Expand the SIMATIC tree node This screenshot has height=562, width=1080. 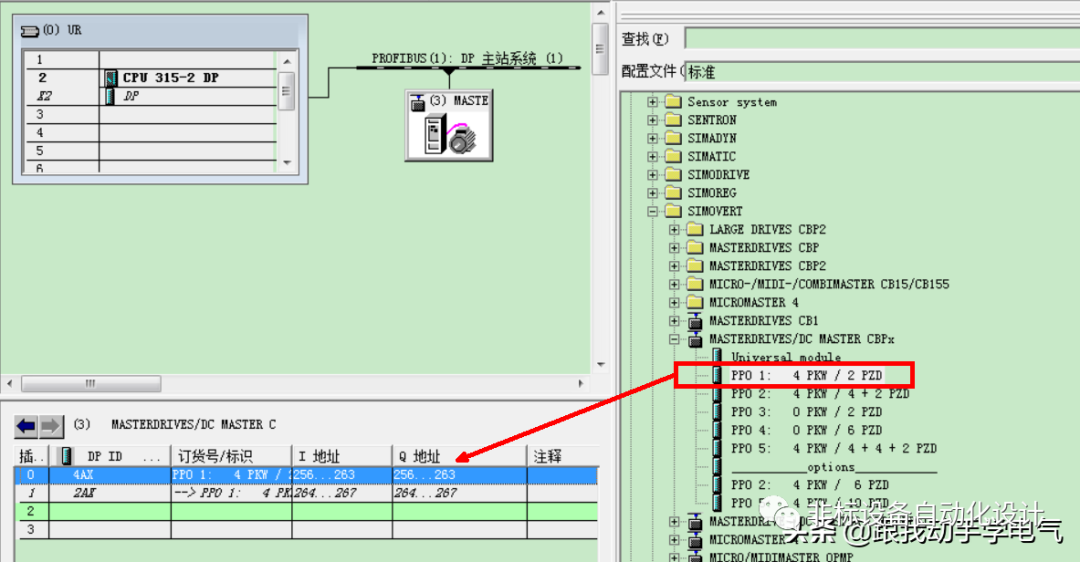pyautogui.click(x=652, y=156)
